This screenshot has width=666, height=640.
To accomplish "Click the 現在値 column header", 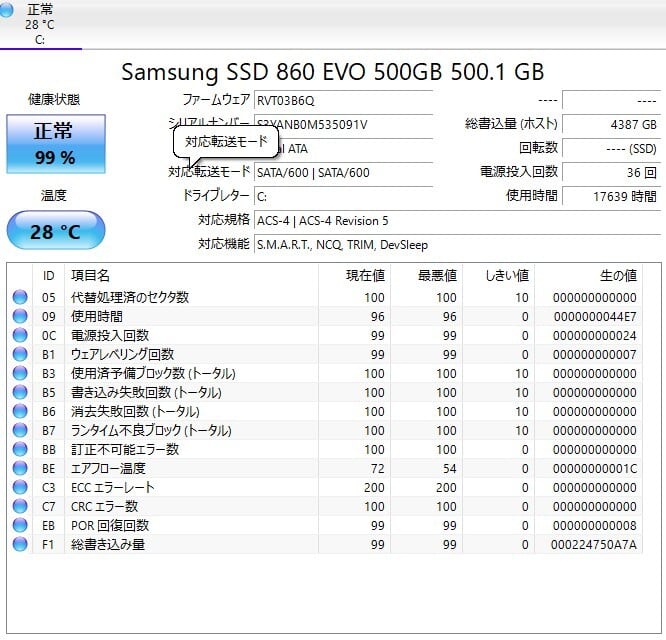I will tap(355, 276).
